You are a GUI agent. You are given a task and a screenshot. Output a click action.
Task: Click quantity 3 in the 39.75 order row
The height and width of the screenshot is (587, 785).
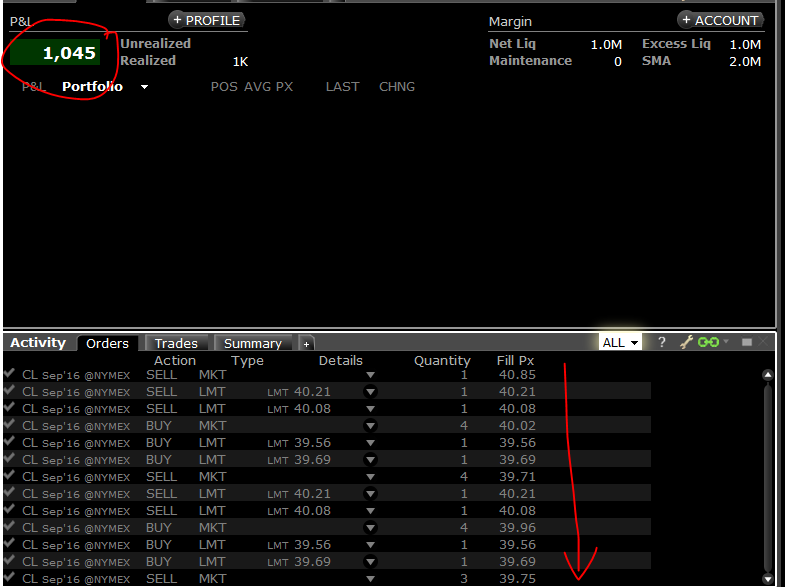coord(464,578)
